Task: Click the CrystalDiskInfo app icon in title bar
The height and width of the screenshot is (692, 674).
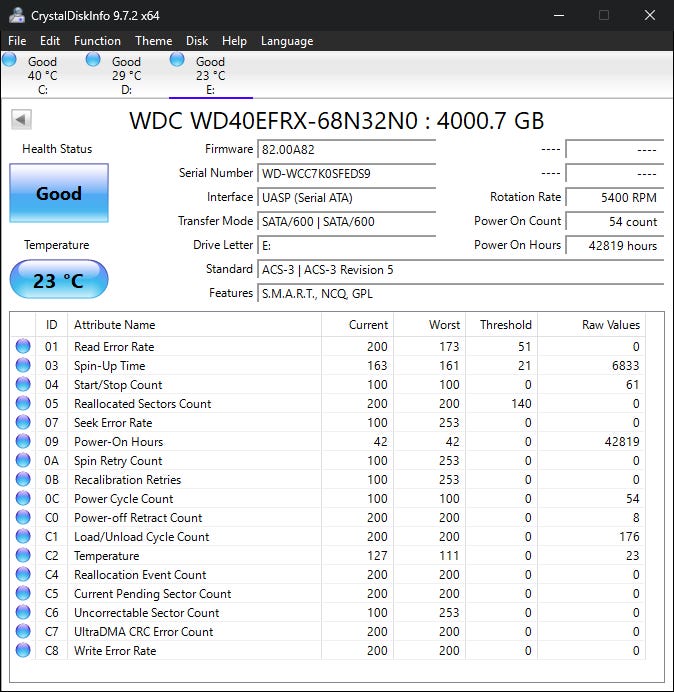Action: pyautogui.click(x=16, y=15)
